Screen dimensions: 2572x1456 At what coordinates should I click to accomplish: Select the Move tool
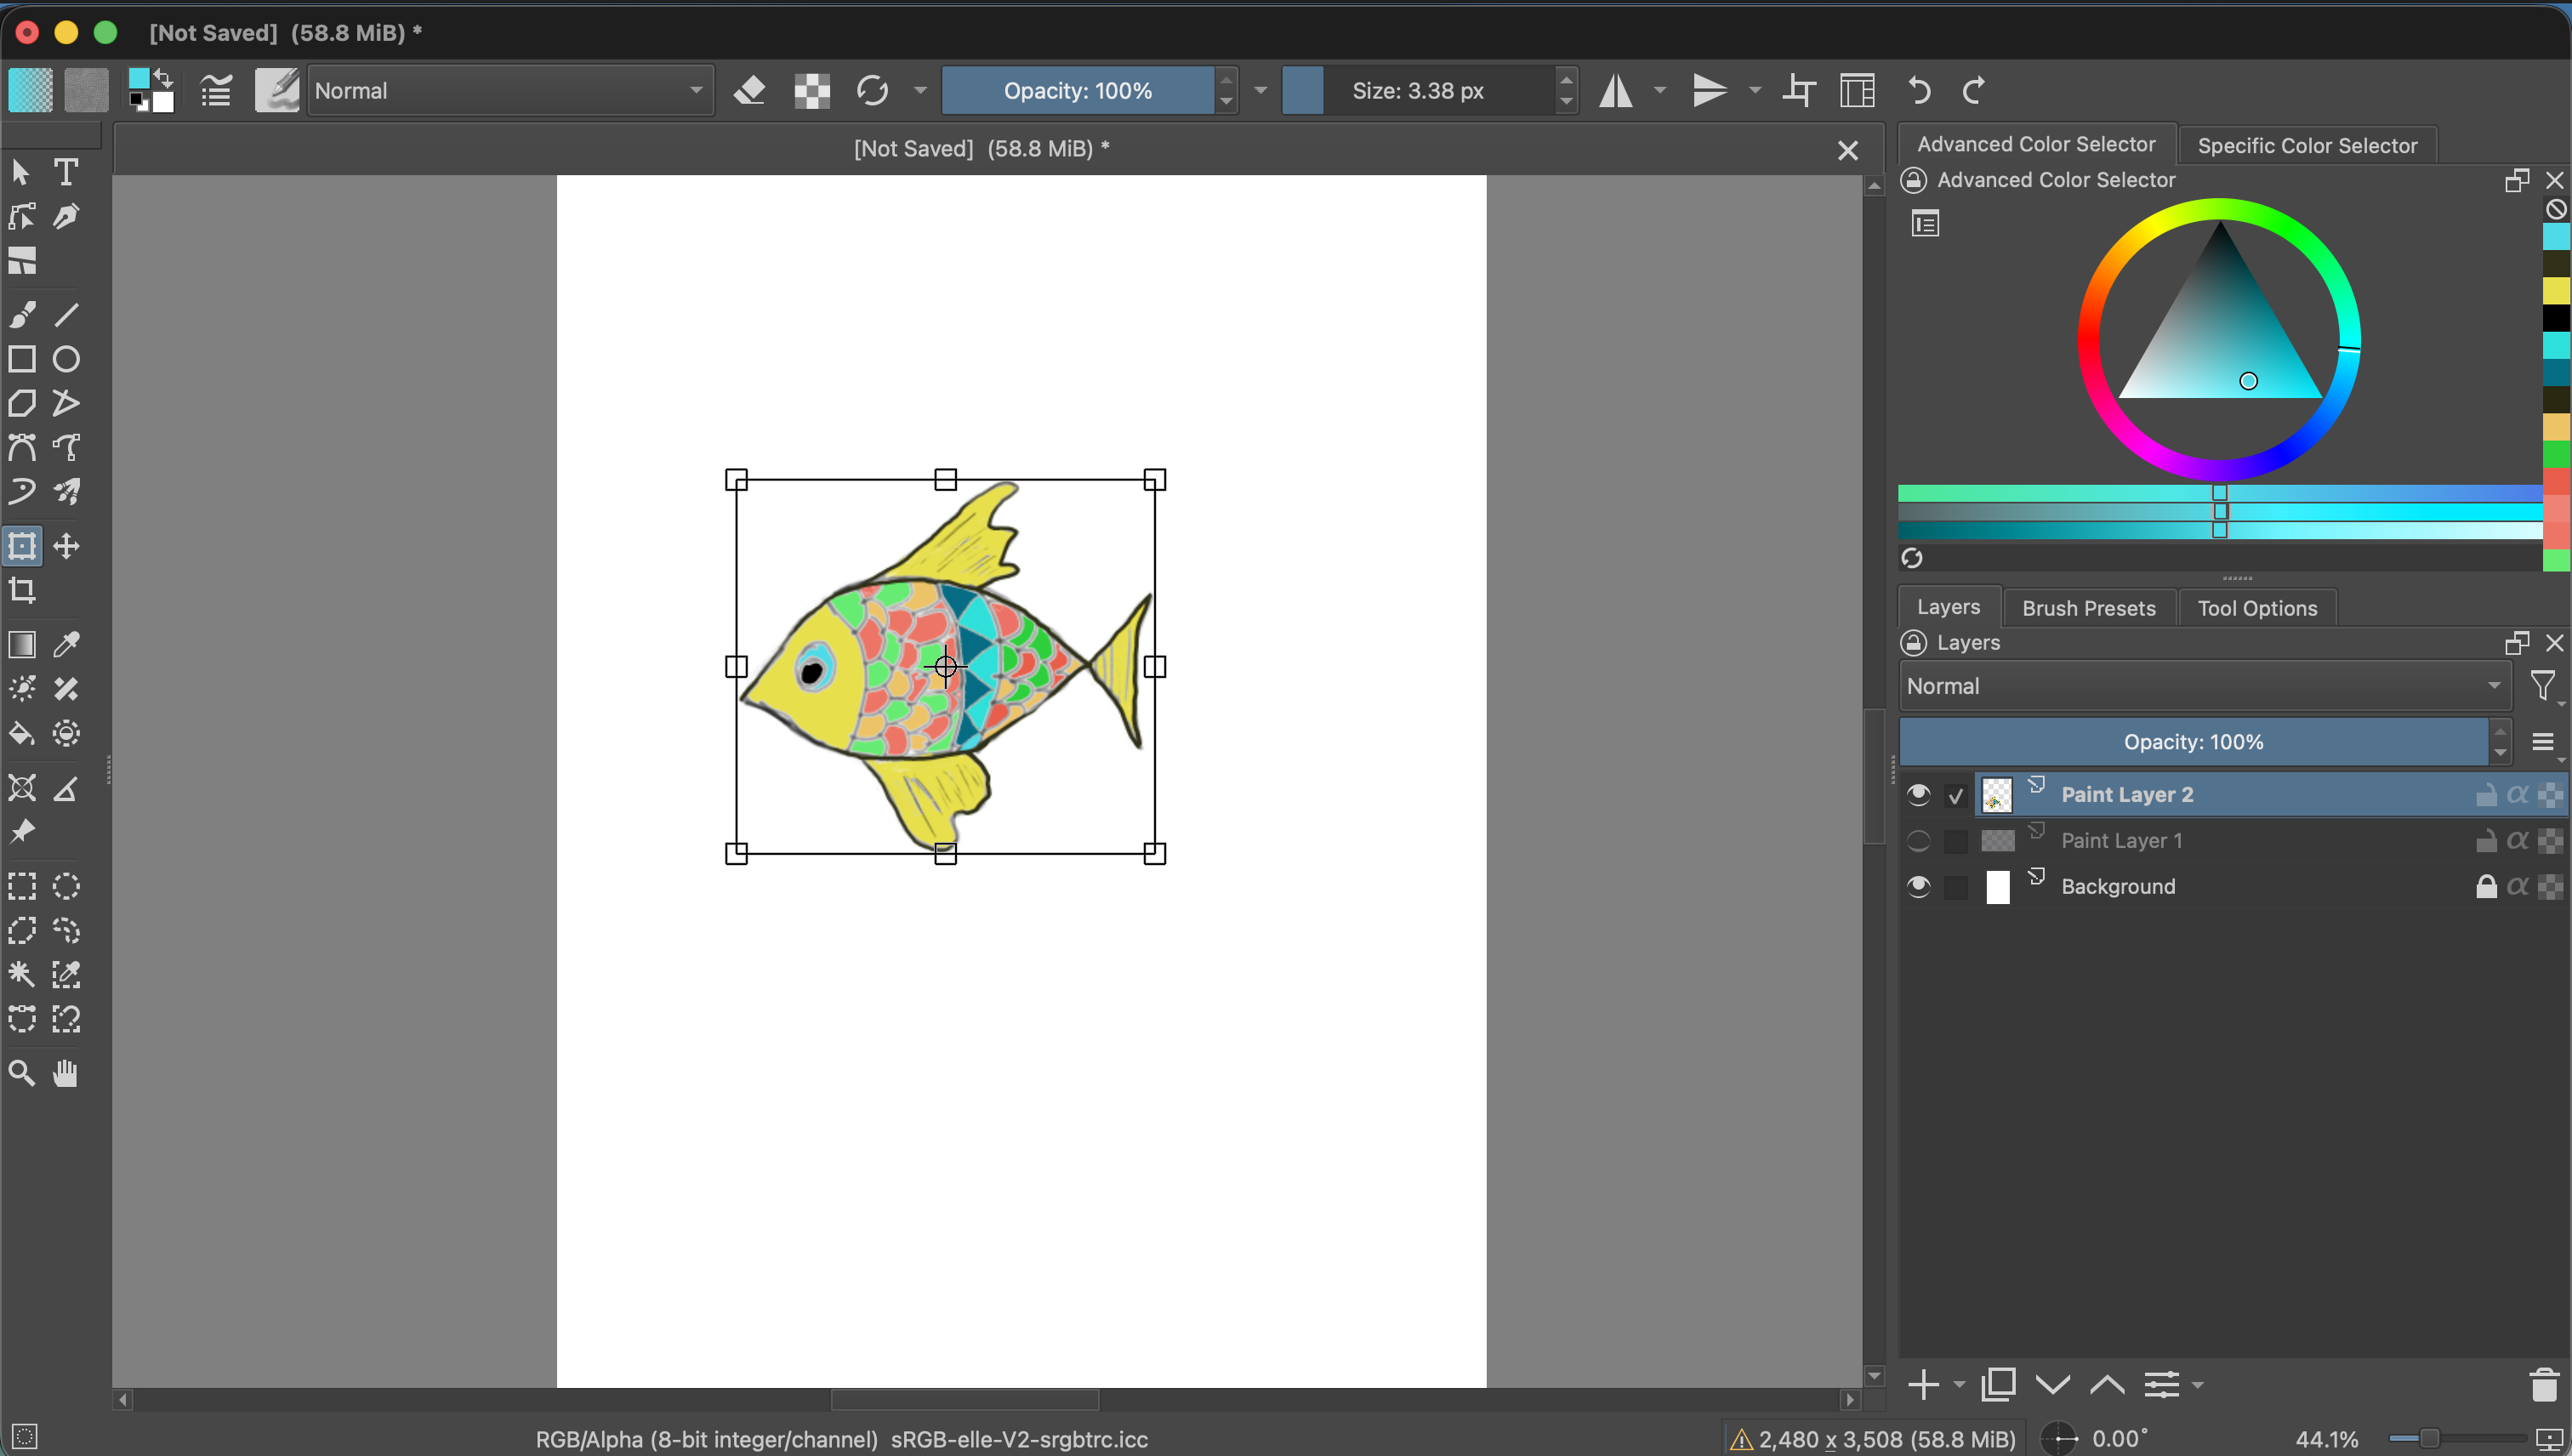(x=66, y=546)
